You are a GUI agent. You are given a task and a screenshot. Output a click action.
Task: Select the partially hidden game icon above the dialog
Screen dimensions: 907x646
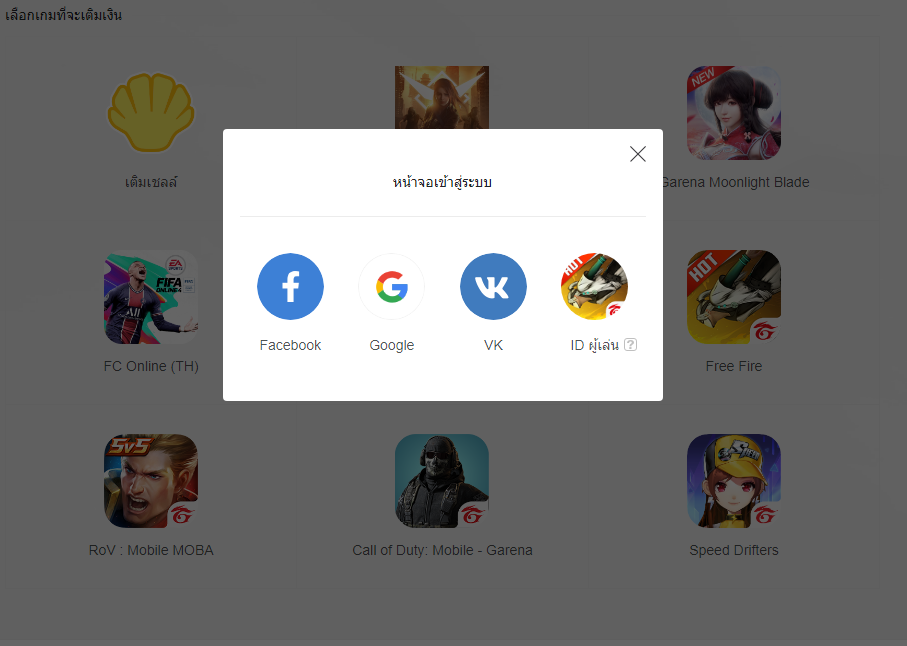coord(442,97)
